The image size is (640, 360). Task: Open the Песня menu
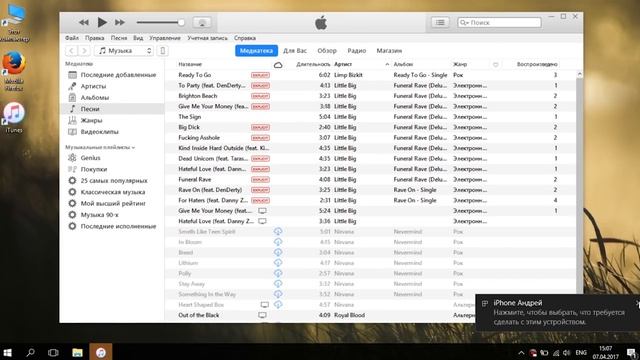coord(119,38)
